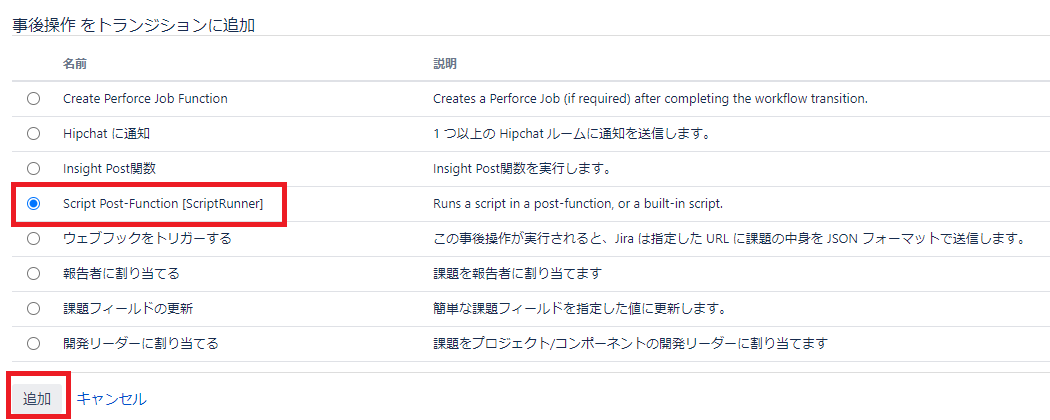Click the Create Perforce Job Function label text
The image size is (1050, 420).
[x=145, y=98]
